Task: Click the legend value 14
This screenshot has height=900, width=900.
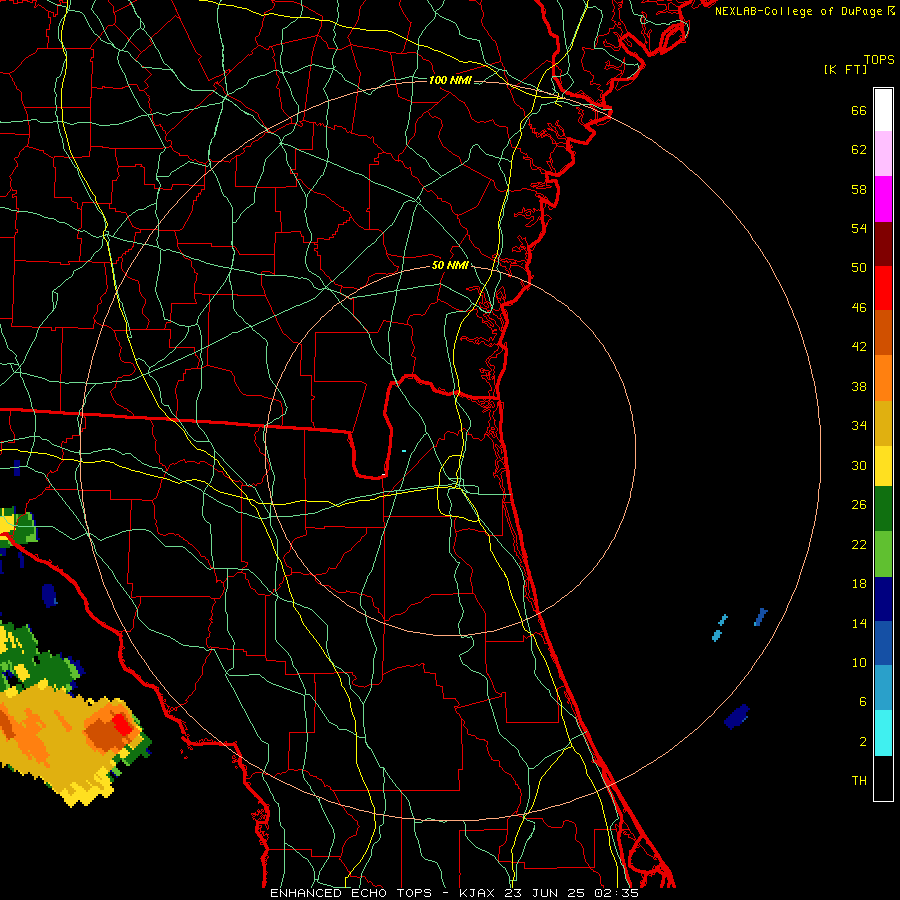Action: tap(859, 623)
